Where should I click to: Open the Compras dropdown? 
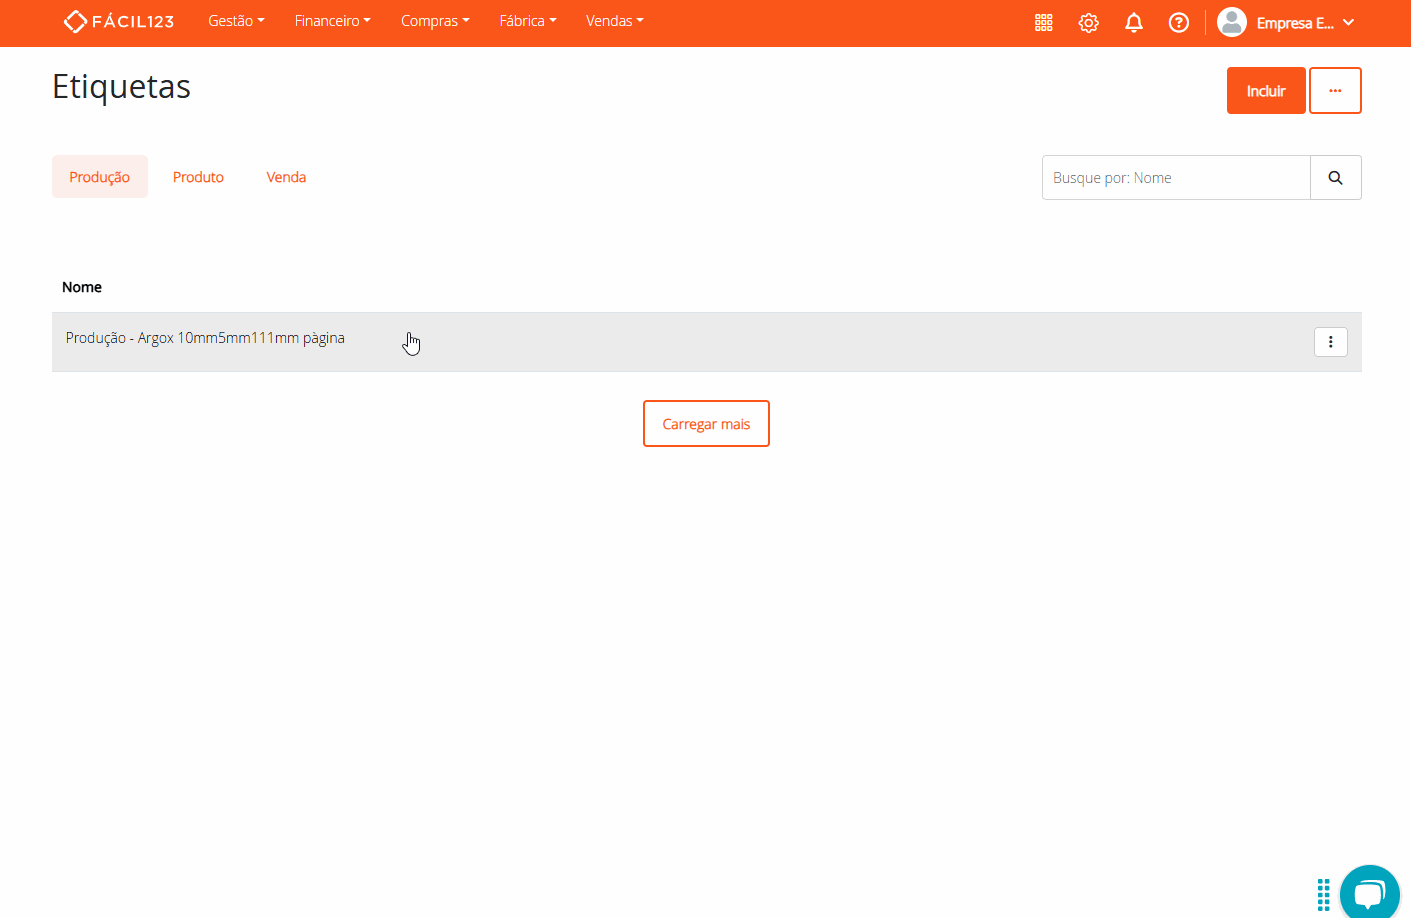click(x=435, y=21)
